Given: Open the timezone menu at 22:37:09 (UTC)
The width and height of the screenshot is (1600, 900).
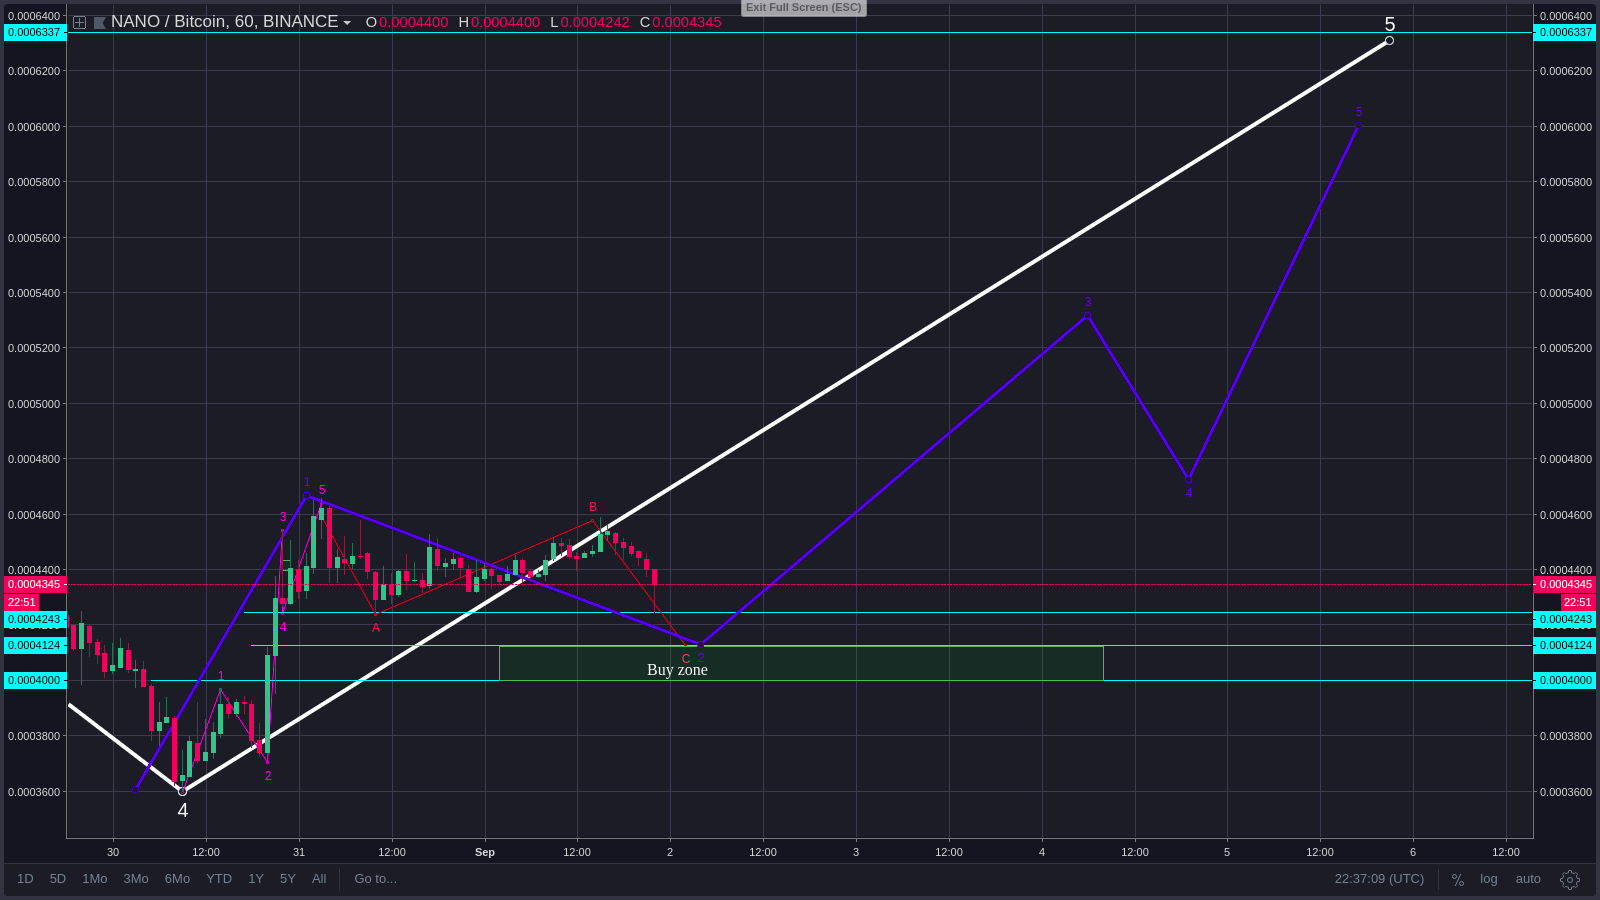Looking at the screenshot, I should tap(1379, 879).
